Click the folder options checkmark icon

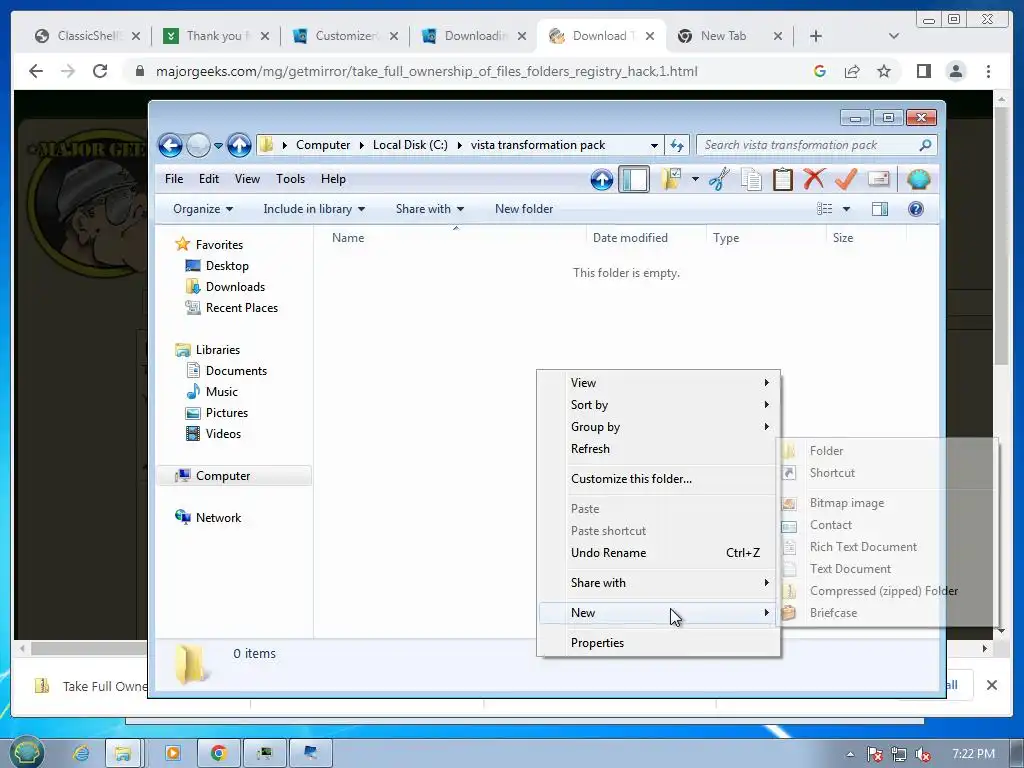(671, 178)
